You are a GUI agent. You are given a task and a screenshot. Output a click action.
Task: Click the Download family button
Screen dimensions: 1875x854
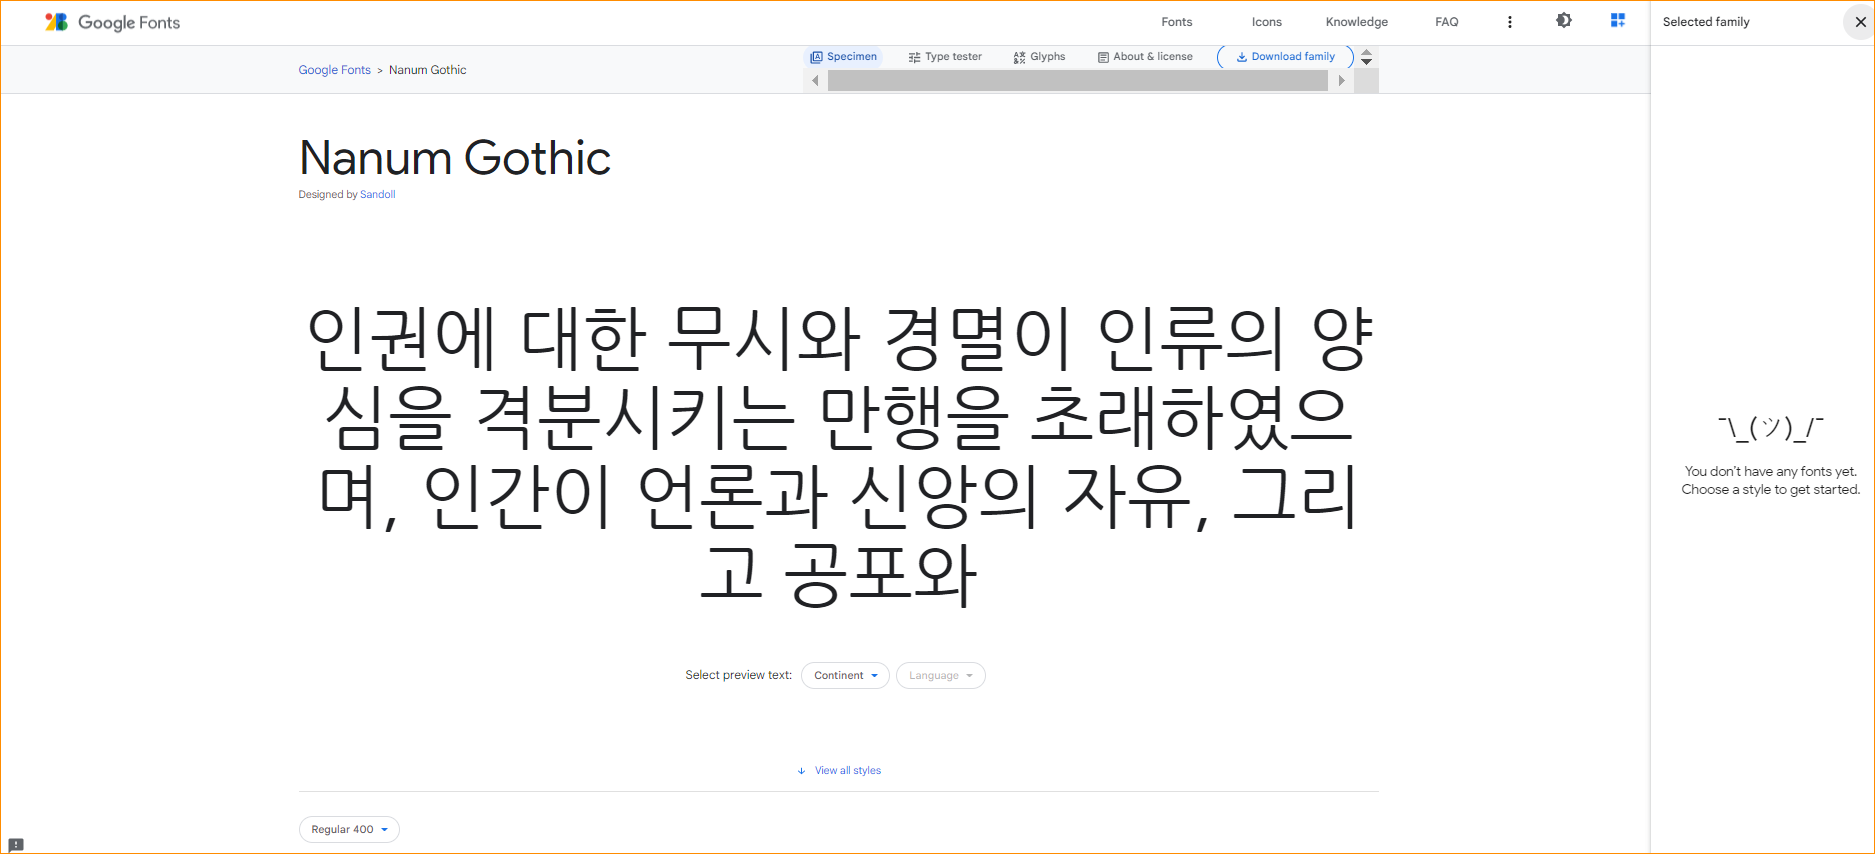point(1285,57)
